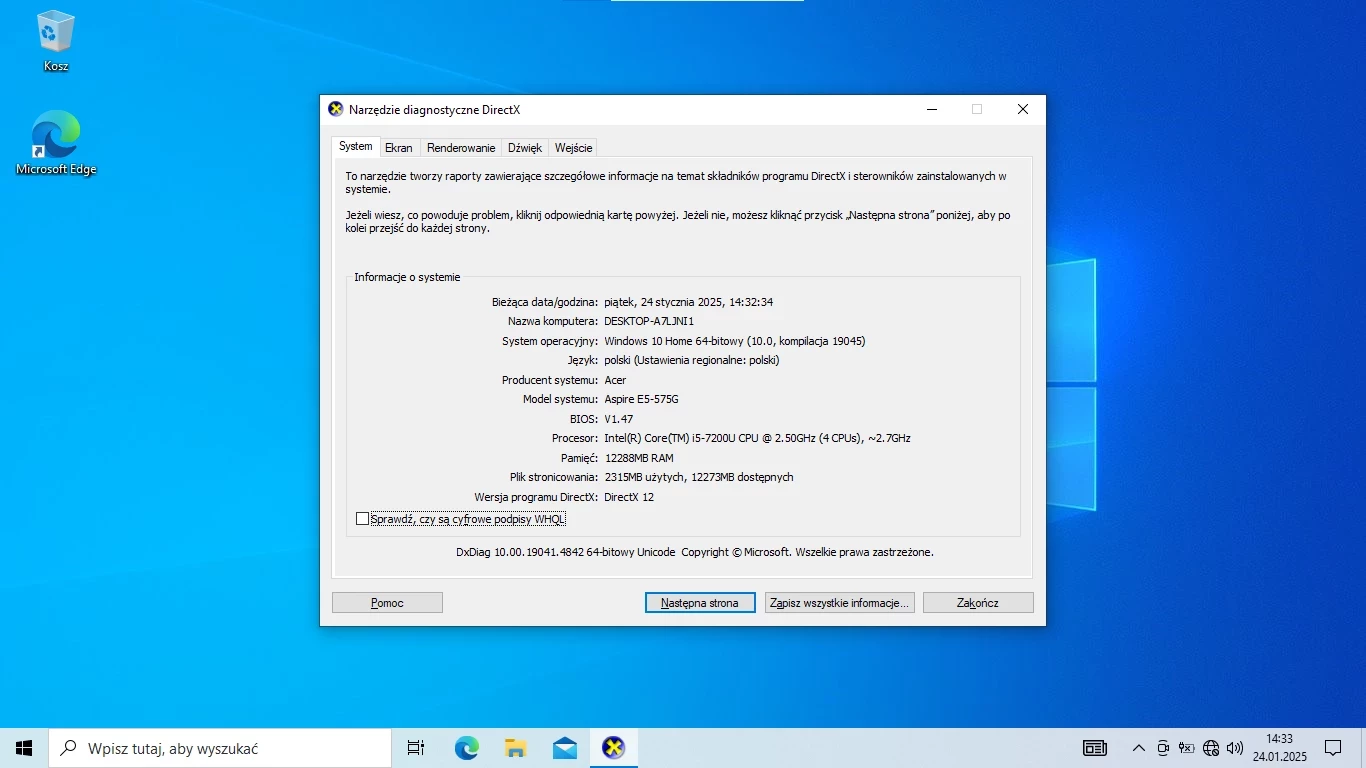Open the notification center icon
1366x768 pixels.
pyautogui.click(x=1333, y=748)
